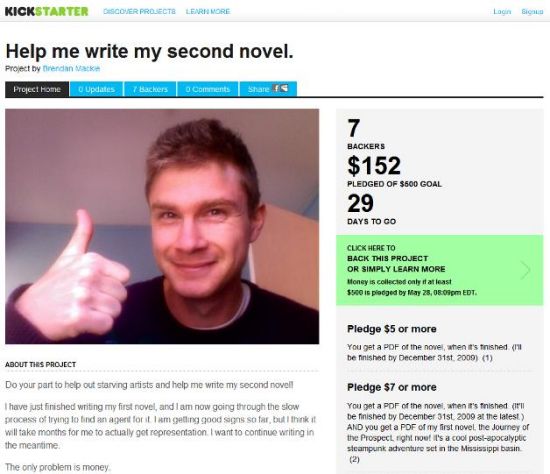550x474 pixels.
Task: Click the thumbs-up project photo
Action: (162, 226)
